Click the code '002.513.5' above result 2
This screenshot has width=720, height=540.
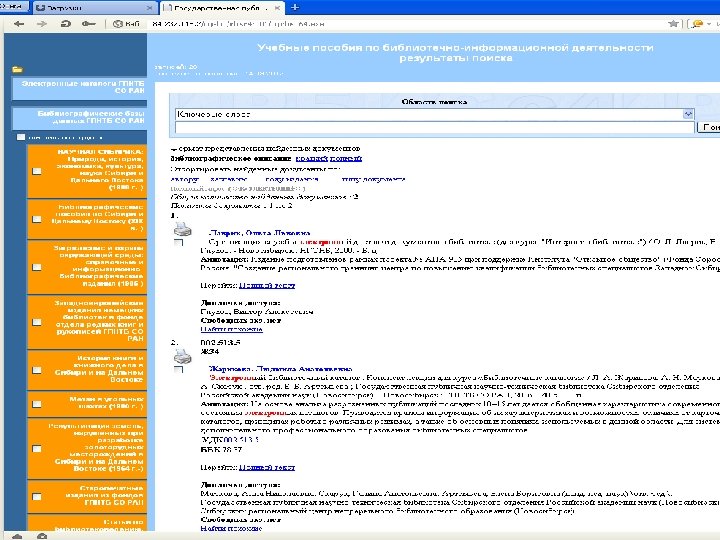(220, 342)
